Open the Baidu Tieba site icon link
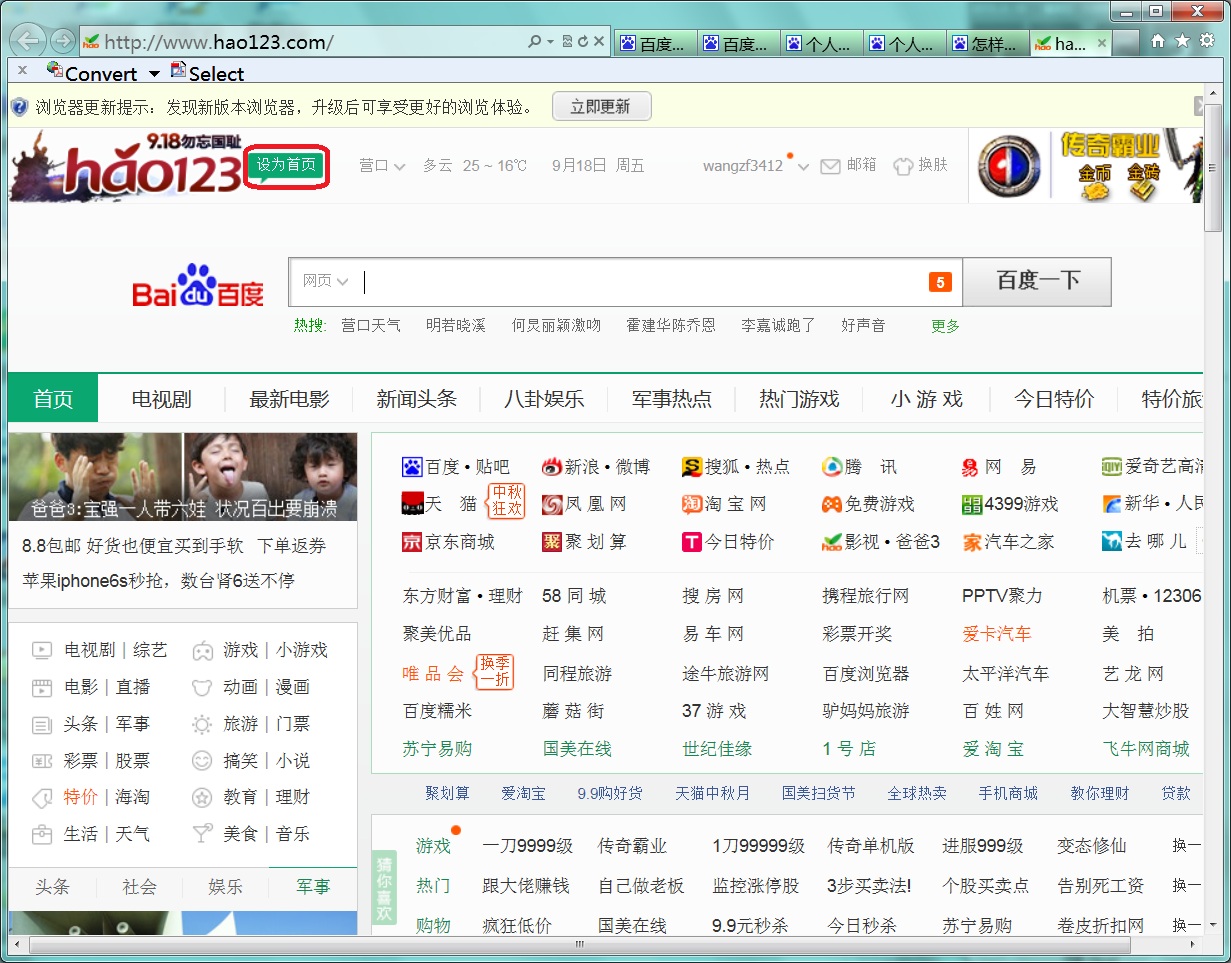 pos(412,467)
